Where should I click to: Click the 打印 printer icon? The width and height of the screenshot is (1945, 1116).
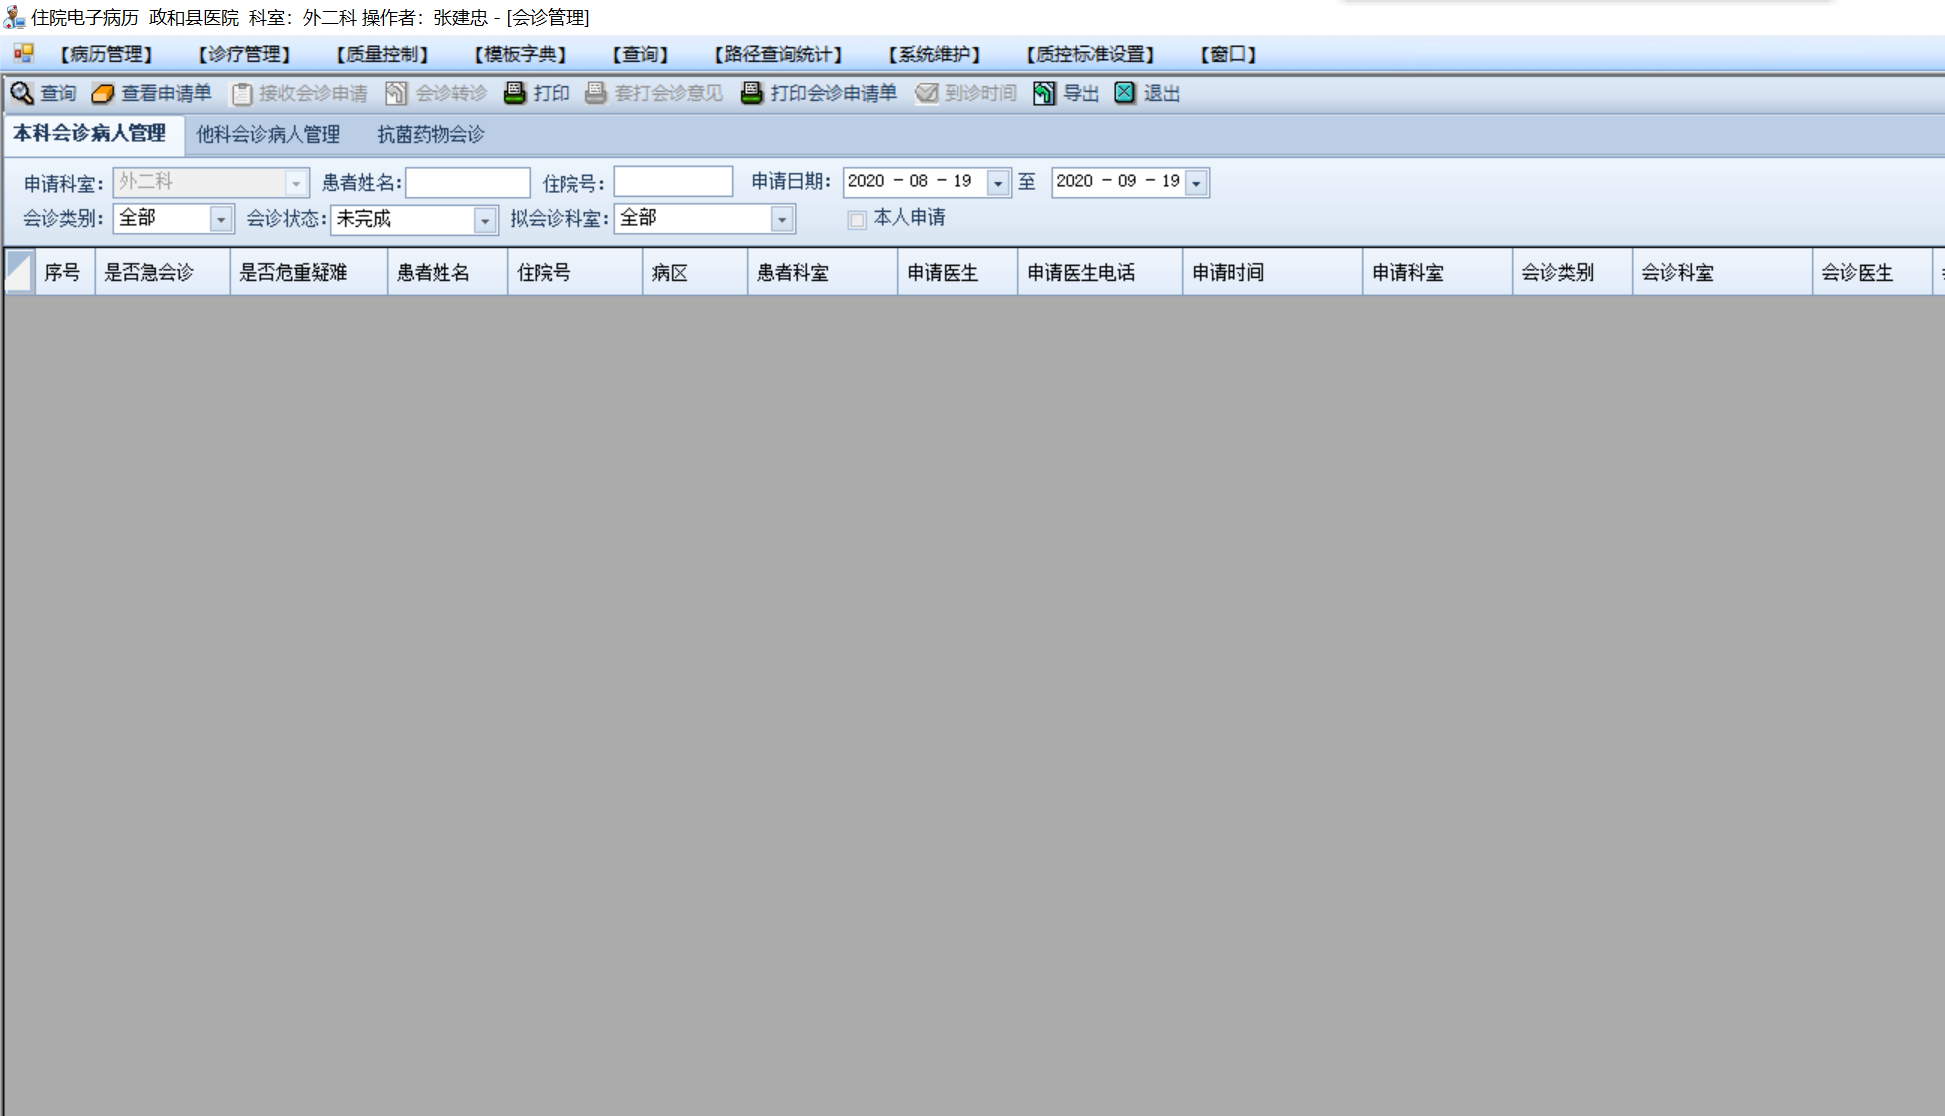coord(515,93)
